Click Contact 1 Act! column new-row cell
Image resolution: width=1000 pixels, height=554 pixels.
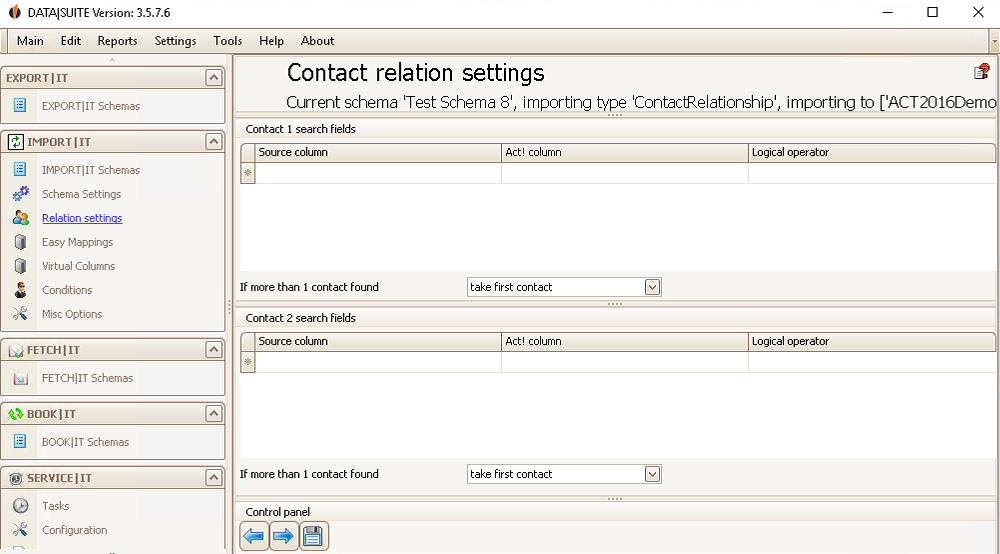(624, 173)
